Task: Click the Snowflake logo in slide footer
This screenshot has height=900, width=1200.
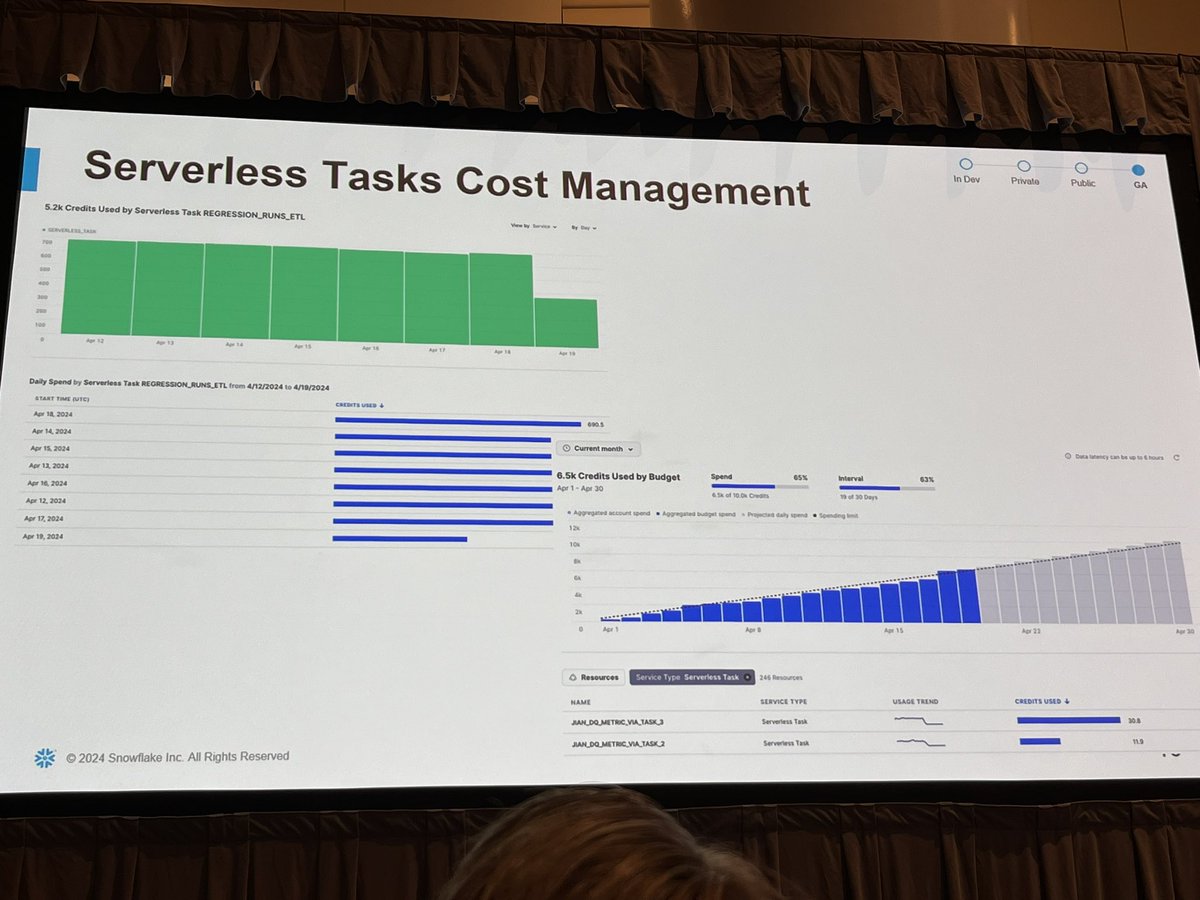Action: [x=45, y=758]
